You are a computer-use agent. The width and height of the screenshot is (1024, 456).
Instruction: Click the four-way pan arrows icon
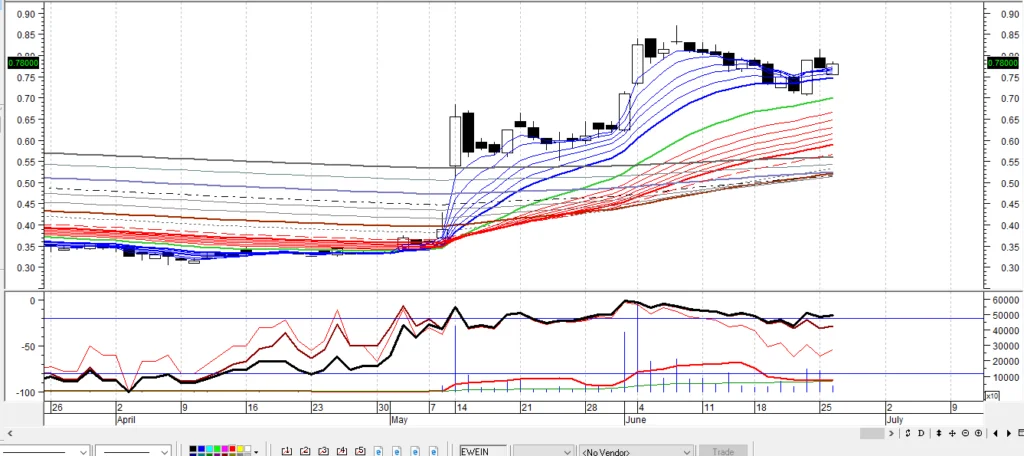point(952,433)
